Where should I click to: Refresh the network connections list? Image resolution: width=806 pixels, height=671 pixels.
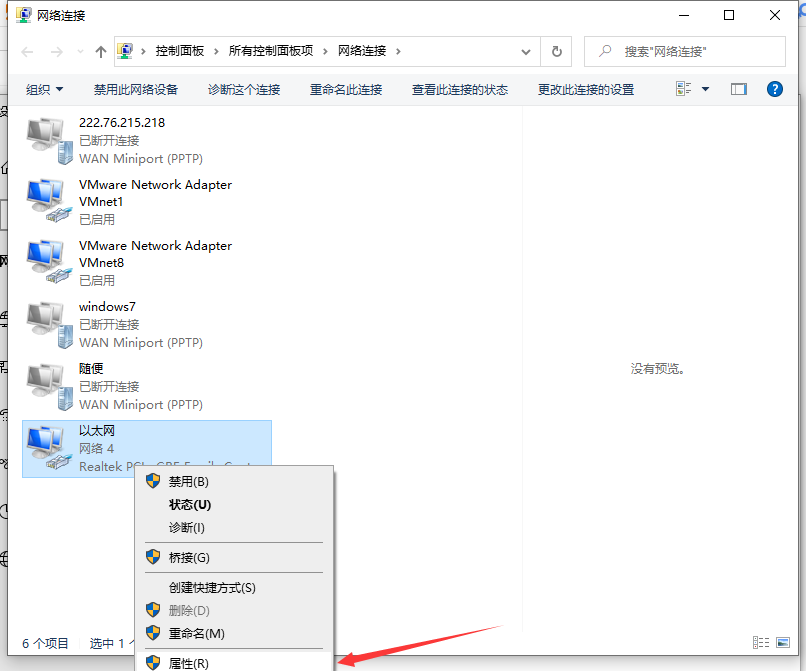557,51
